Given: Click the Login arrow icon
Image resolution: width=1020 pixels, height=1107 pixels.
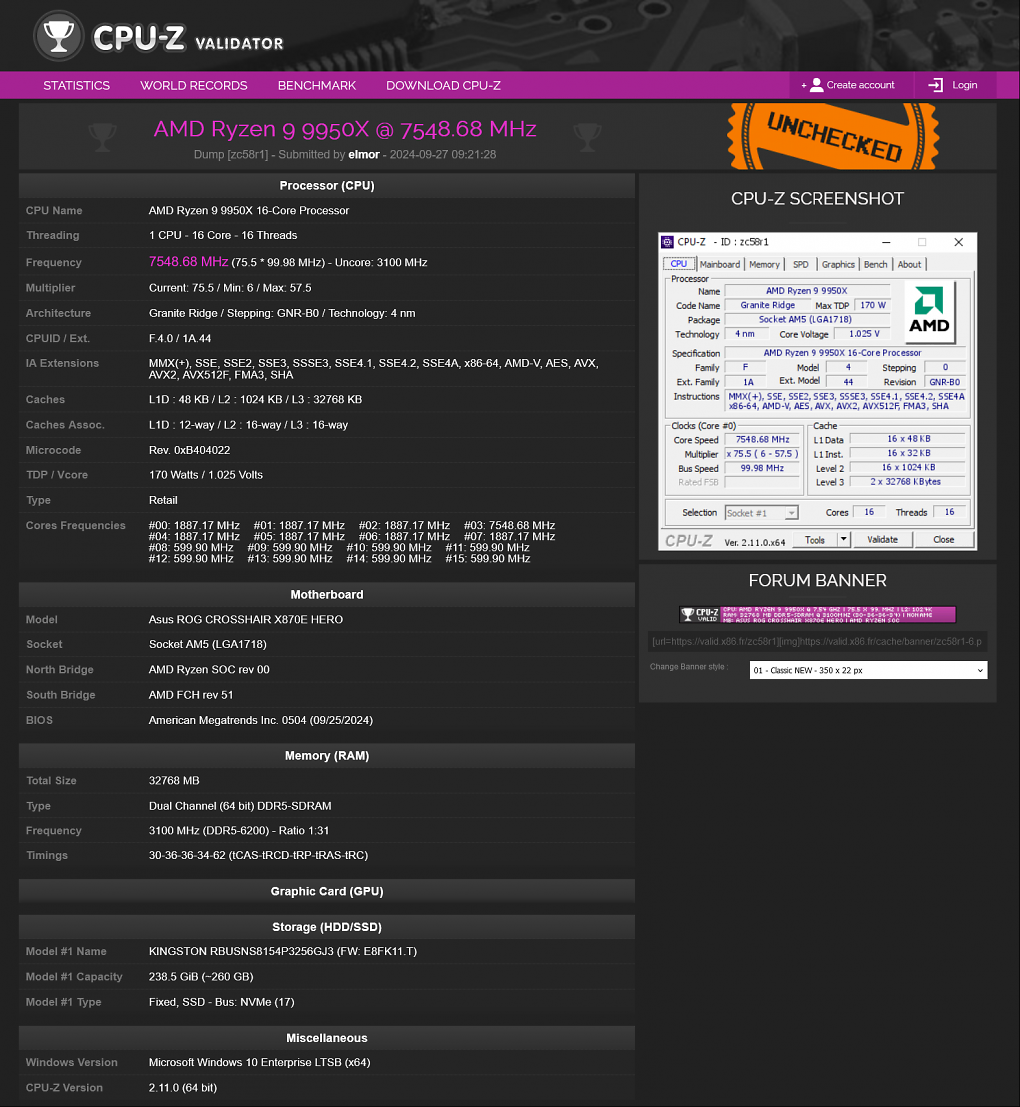Looking at the screenshot, I should 936,85.
